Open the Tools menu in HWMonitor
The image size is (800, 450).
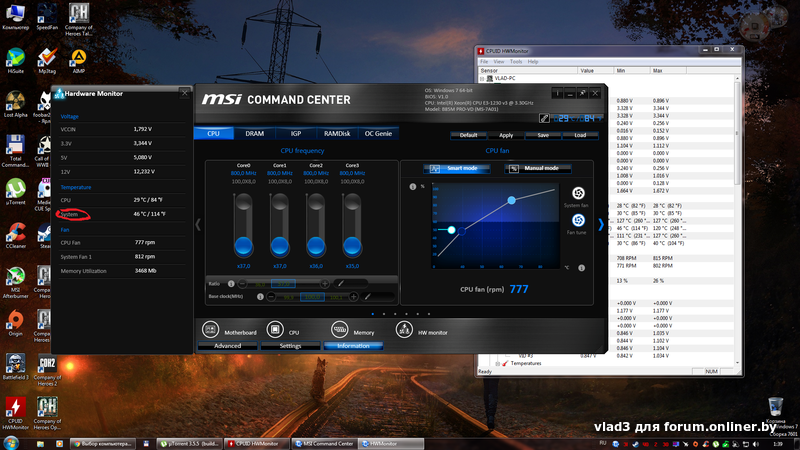[x=516, y=62]
